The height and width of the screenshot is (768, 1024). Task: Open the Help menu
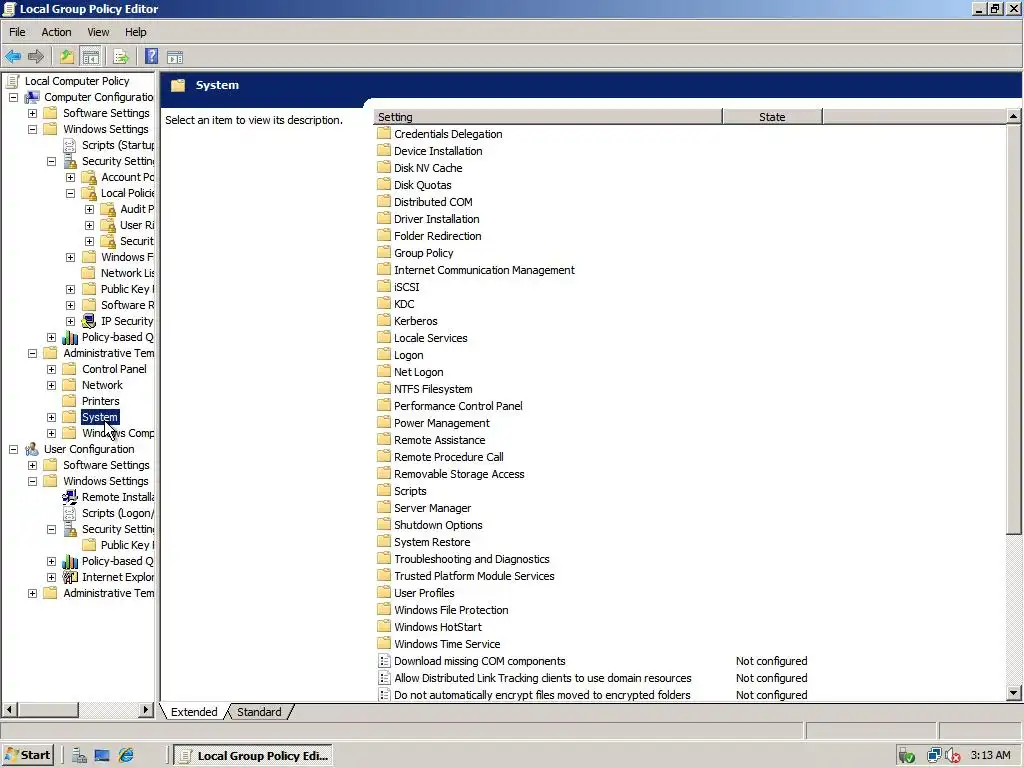(x=136, y=32)
